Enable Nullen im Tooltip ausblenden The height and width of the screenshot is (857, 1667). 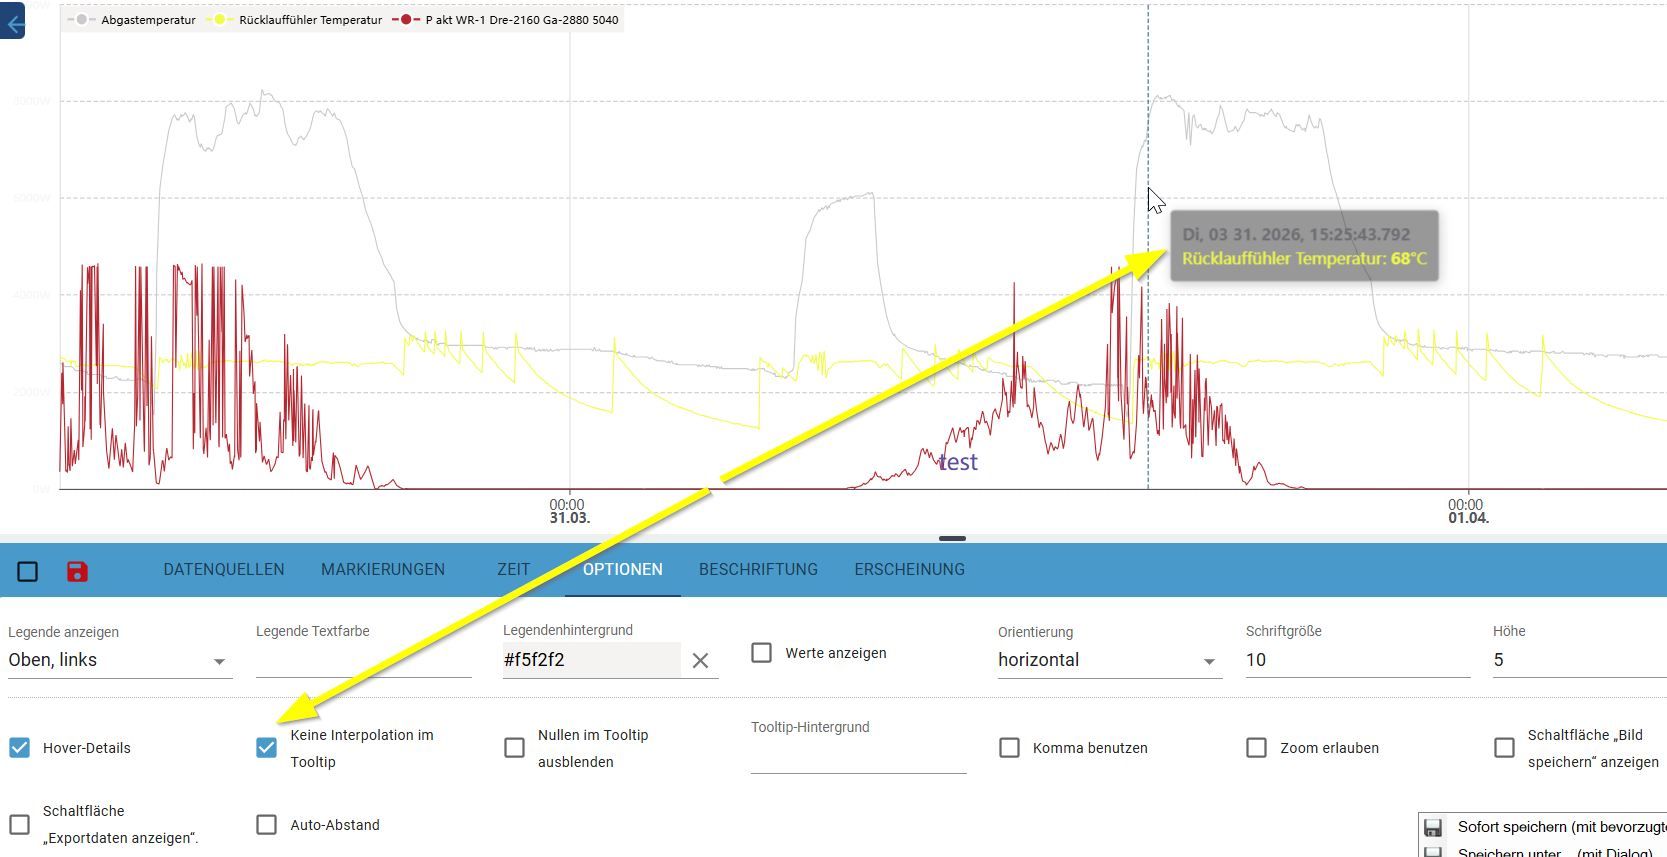click(x=514, y=748)
